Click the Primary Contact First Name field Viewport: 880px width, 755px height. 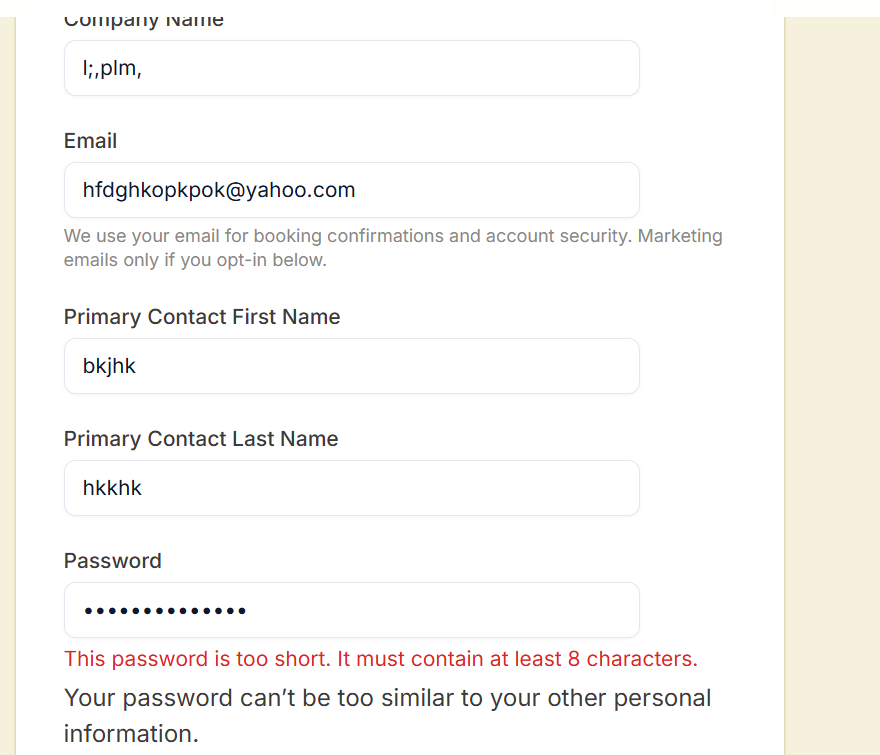point(350,366)
